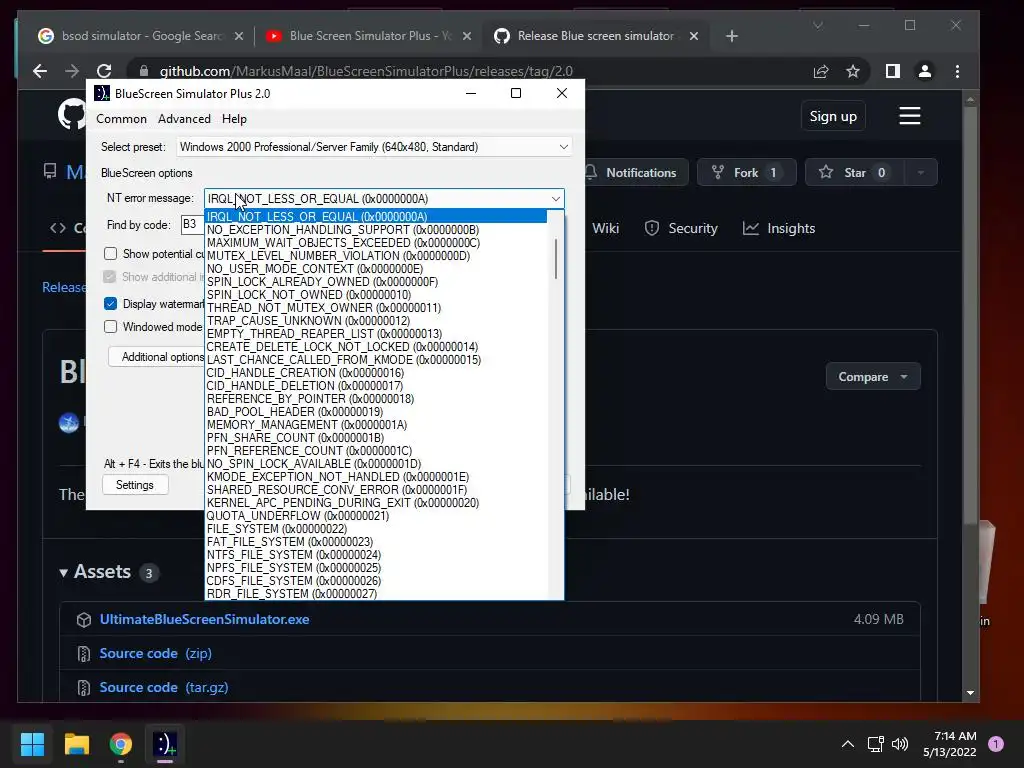Open the Select preset dropdown

374,147
